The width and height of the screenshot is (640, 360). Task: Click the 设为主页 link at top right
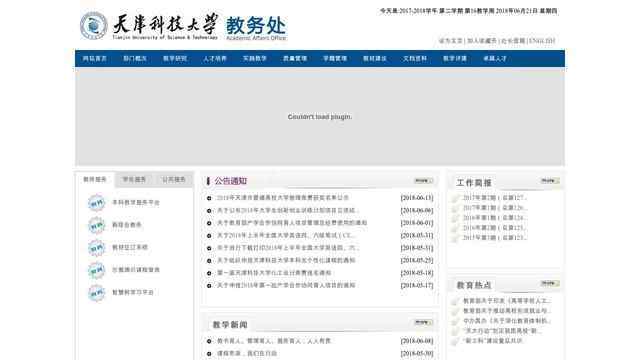pos(450,41)
